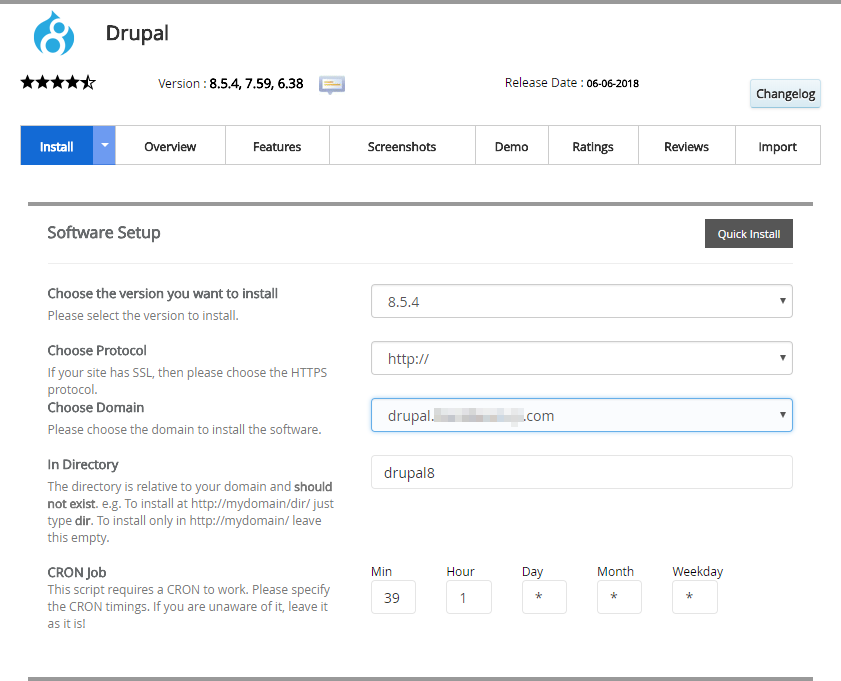Image resolution: width=841 pixels, height=681 pixels.
Task: Click the version numbers 8.5.4, 7.59, 6.38
Action: pyautogui.click(x=256, y=84)
